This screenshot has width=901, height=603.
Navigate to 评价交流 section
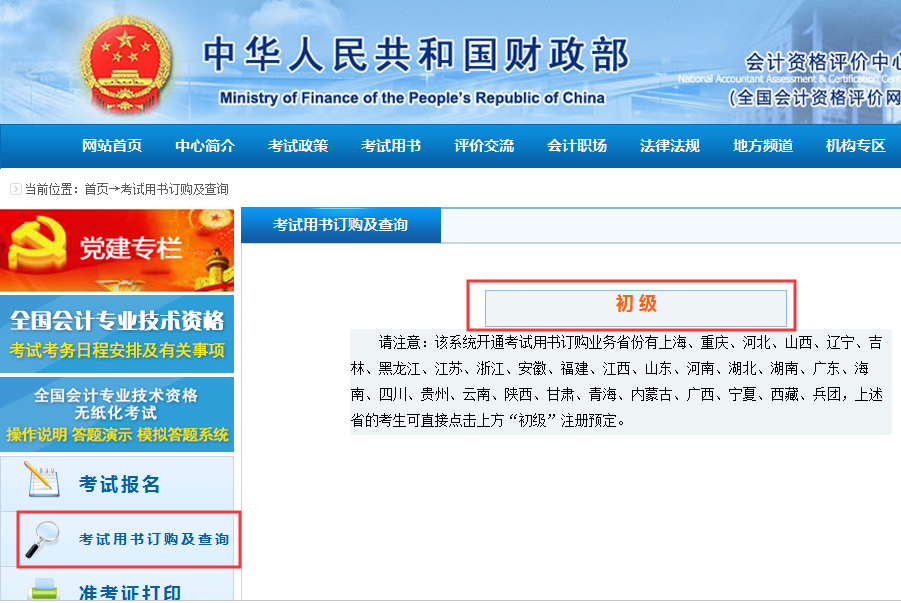pyautogui.click(x=484, y=146)
